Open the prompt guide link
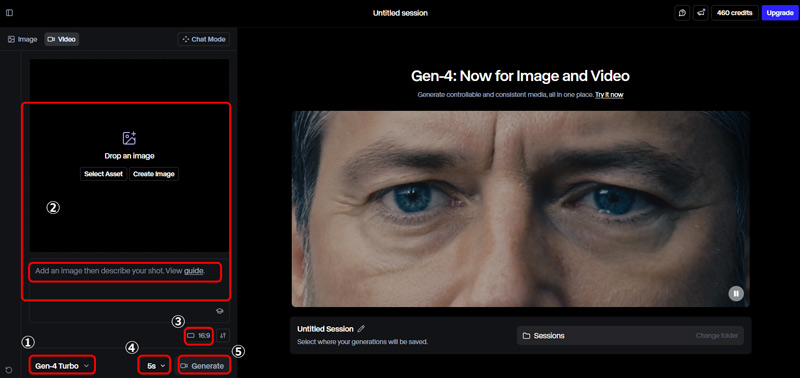Viewport: 800px width, 378px height. [193, 271]
